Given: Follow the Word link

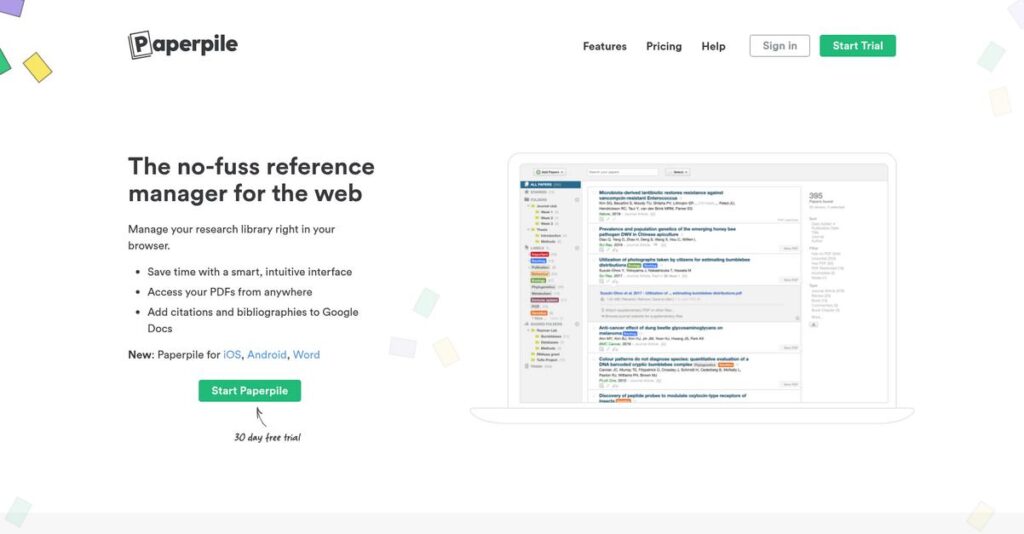Looking at the screenshot, I should (306, 354).
